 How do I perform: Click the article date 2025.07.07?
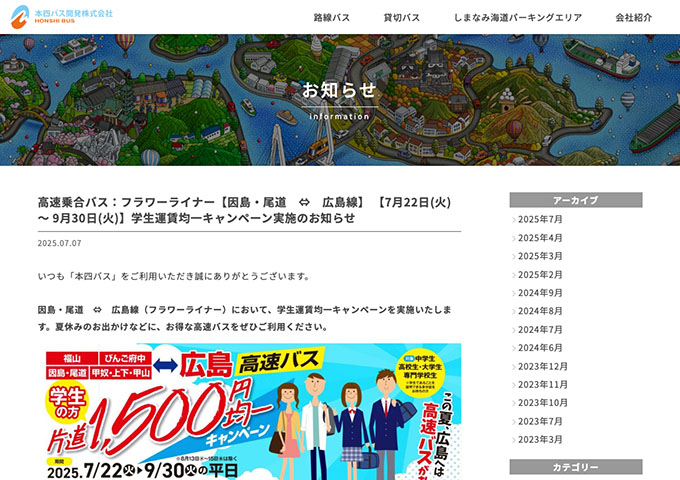click(x=59, y=243)
